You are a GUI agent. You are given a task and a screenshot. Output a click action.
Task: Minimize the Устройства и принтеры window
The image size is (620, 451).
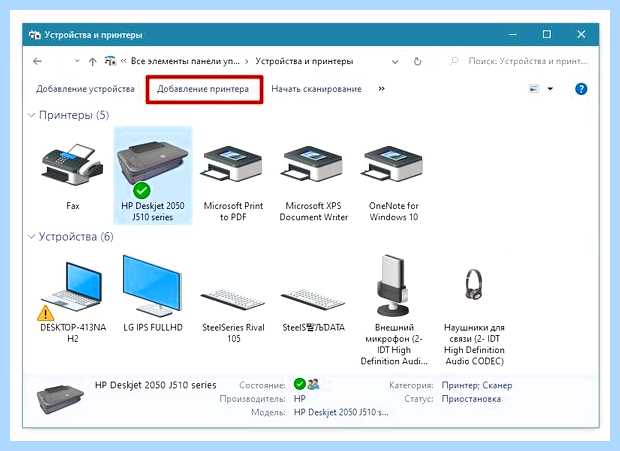512,35
